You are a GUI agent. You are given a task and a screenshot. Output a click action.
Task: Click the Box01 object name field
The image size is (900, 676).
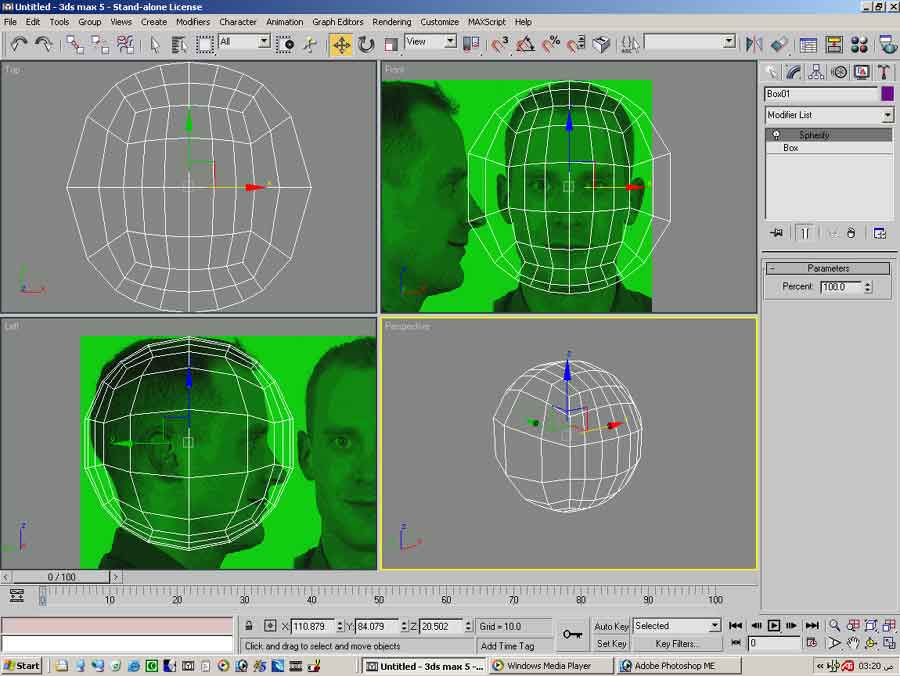click(x=821, y=94)
